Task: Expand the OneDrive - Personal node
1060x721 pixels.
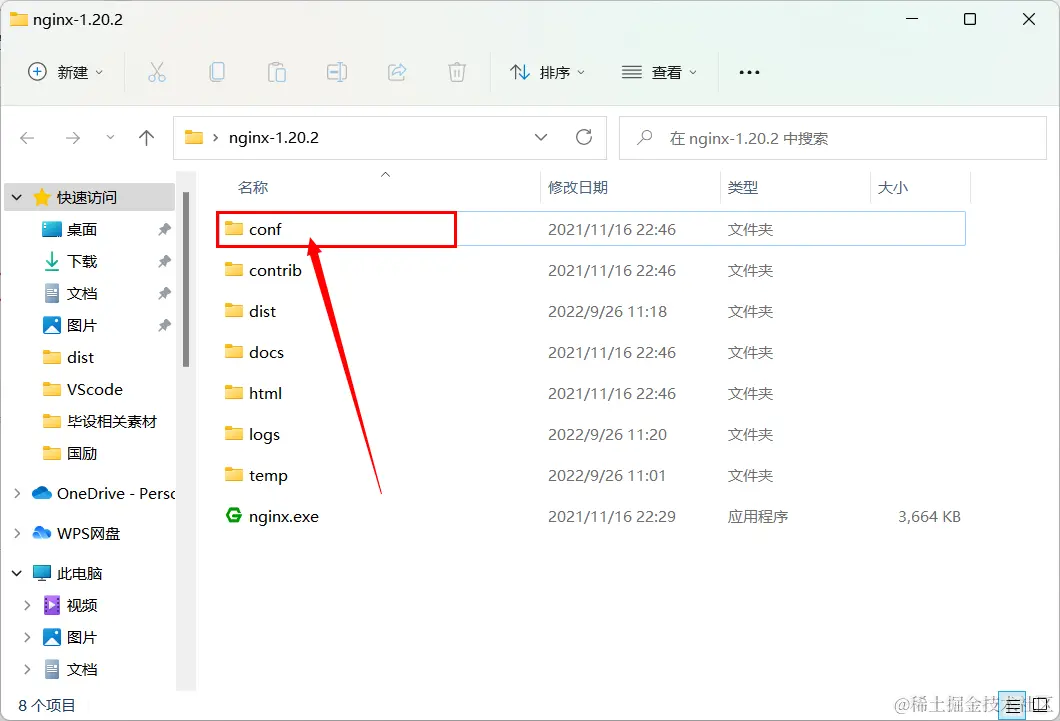Action: [17, 494]
